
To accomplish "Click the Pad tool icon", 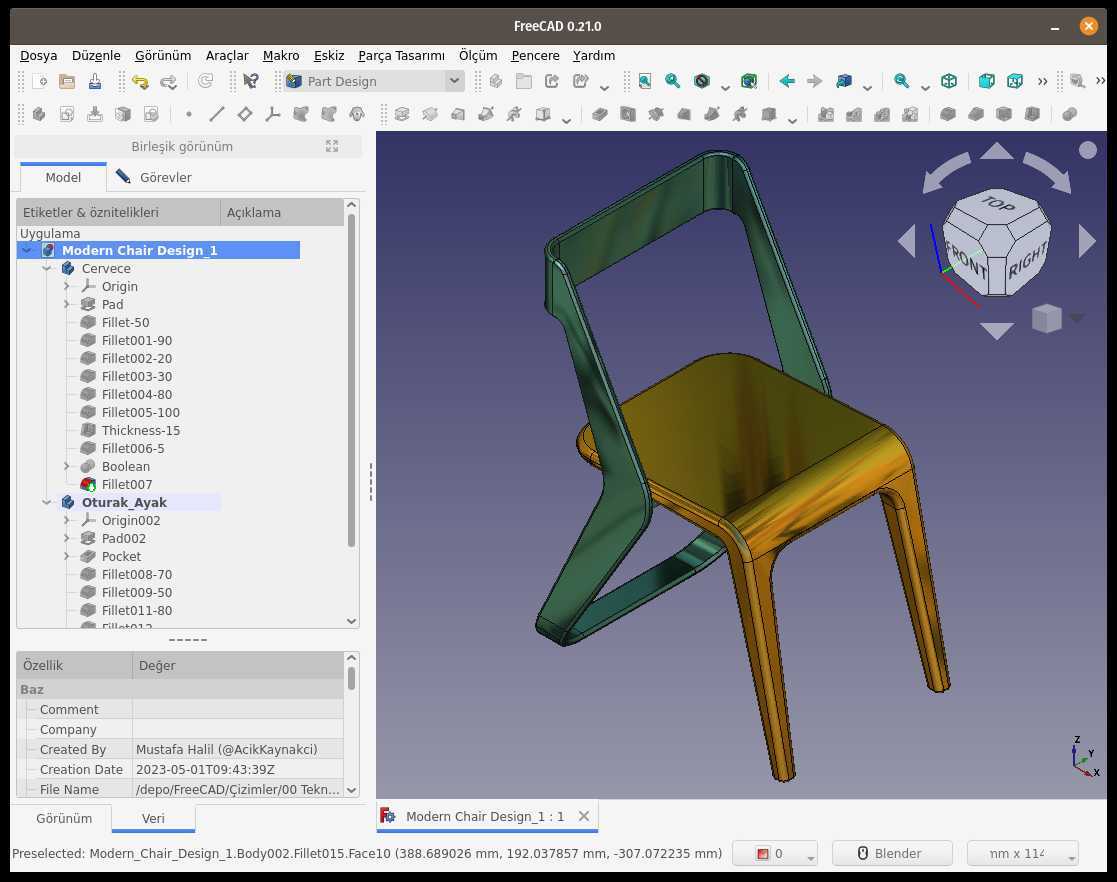I will pyautogui.click(x=402, y=114).
